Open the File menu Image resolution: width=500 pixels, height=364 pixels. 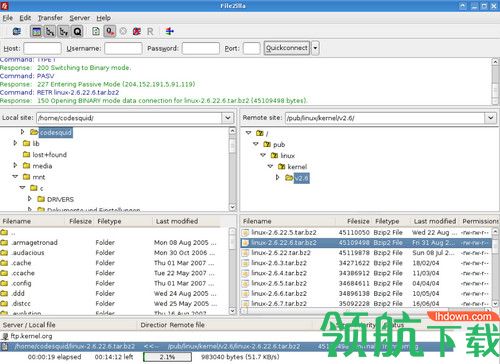(7, 18)
